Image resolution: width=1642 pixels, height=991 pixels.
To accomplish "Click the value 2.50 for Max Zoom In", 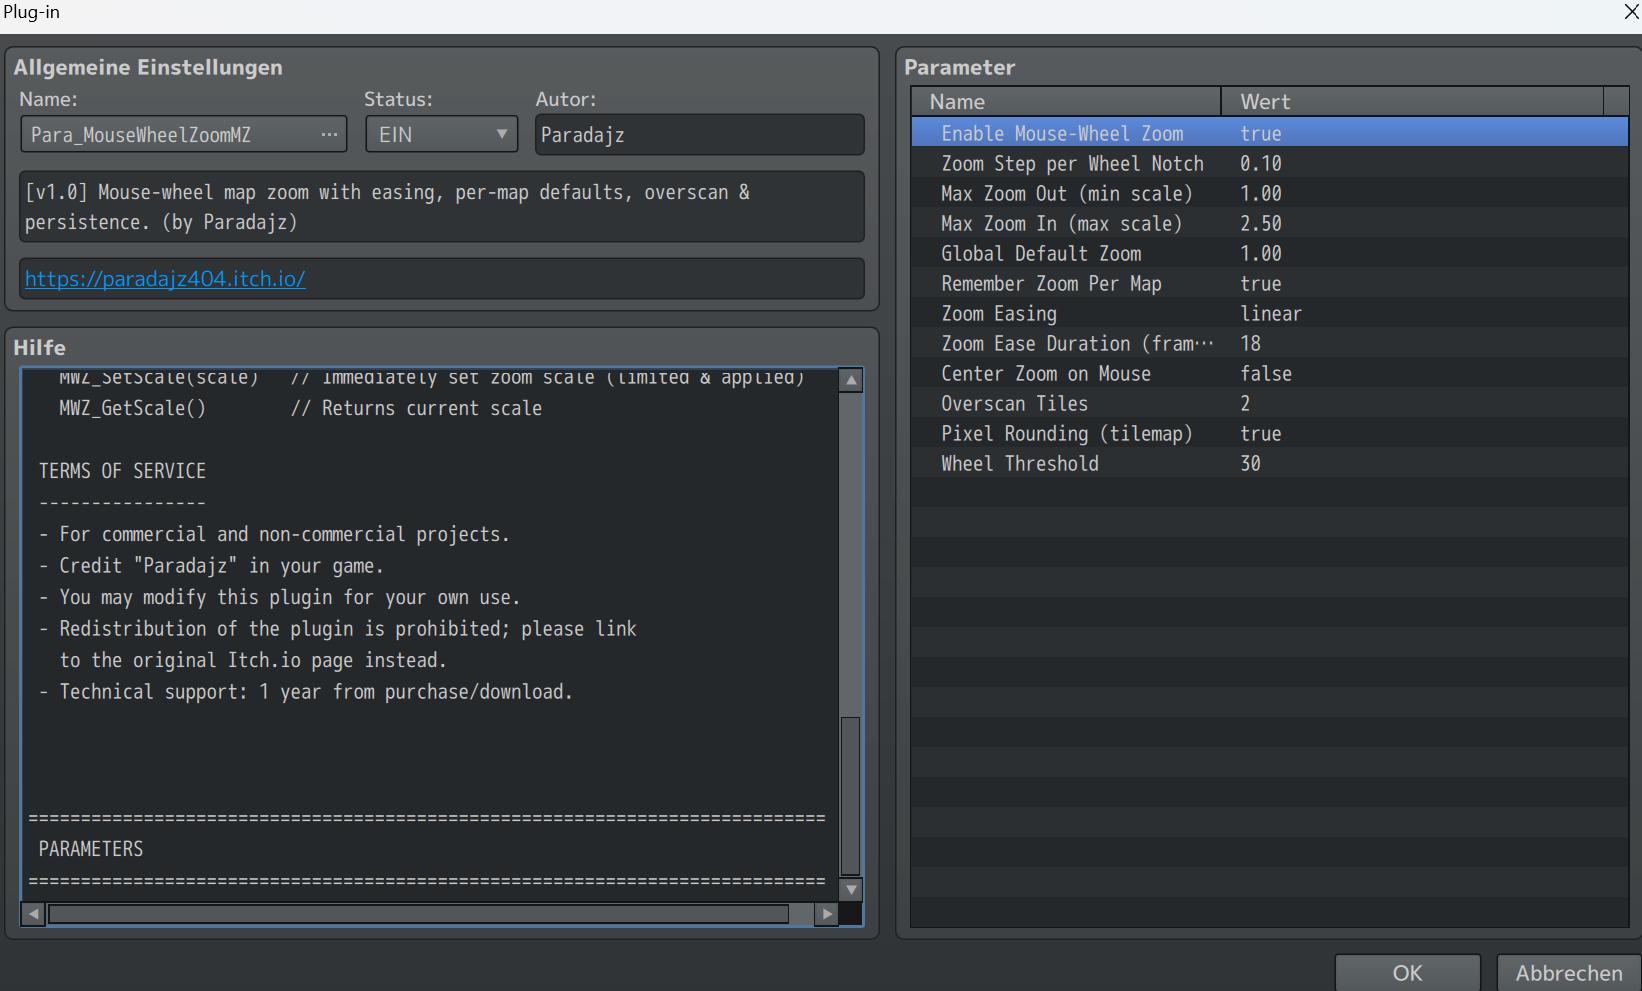I will click(1260, 223).
